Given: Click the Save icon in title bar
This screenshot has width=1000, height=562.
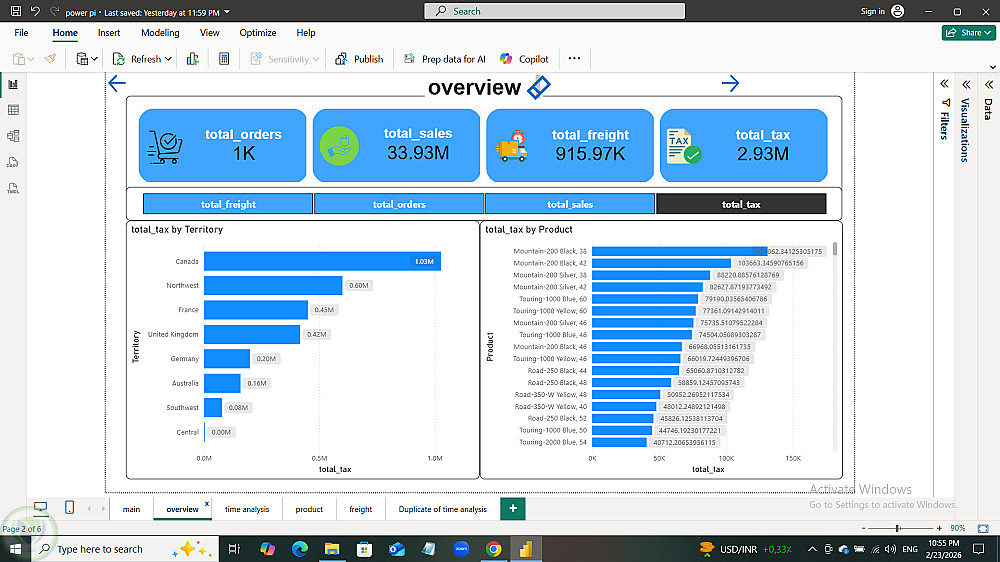Looking at the screenshot, I should click(x=16, y=11).
